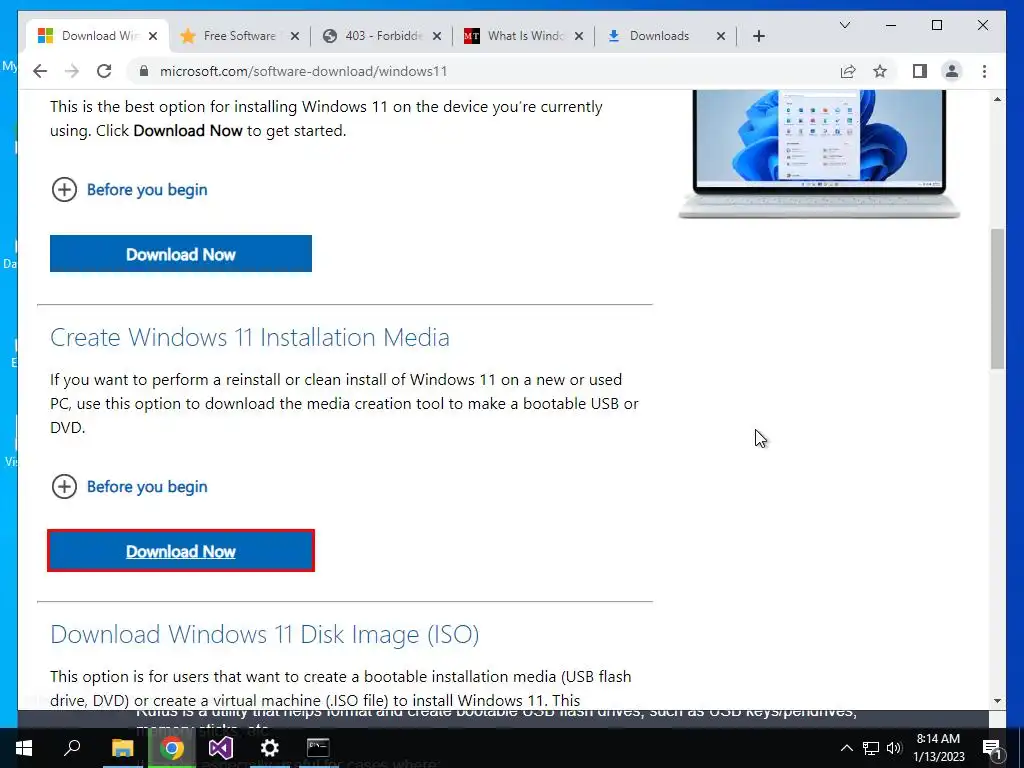Screen dimensions: 1024x768
Task: Close the Download Windows tab
Action: pyautogui.click(x=153, y=36)
